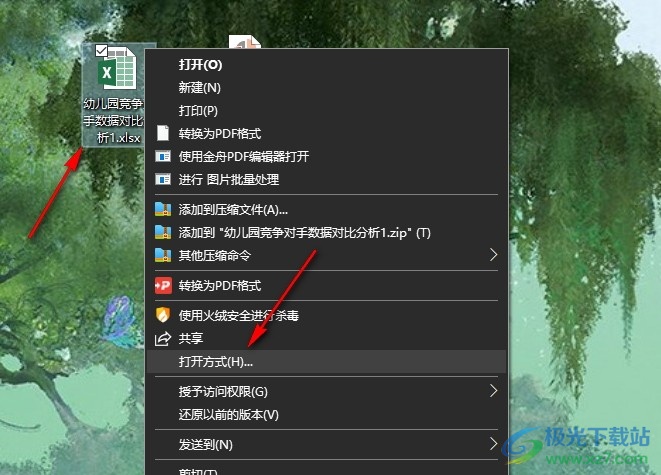
Task: Choose 打开(O) from the context menu
Action: tap(200, 64)
